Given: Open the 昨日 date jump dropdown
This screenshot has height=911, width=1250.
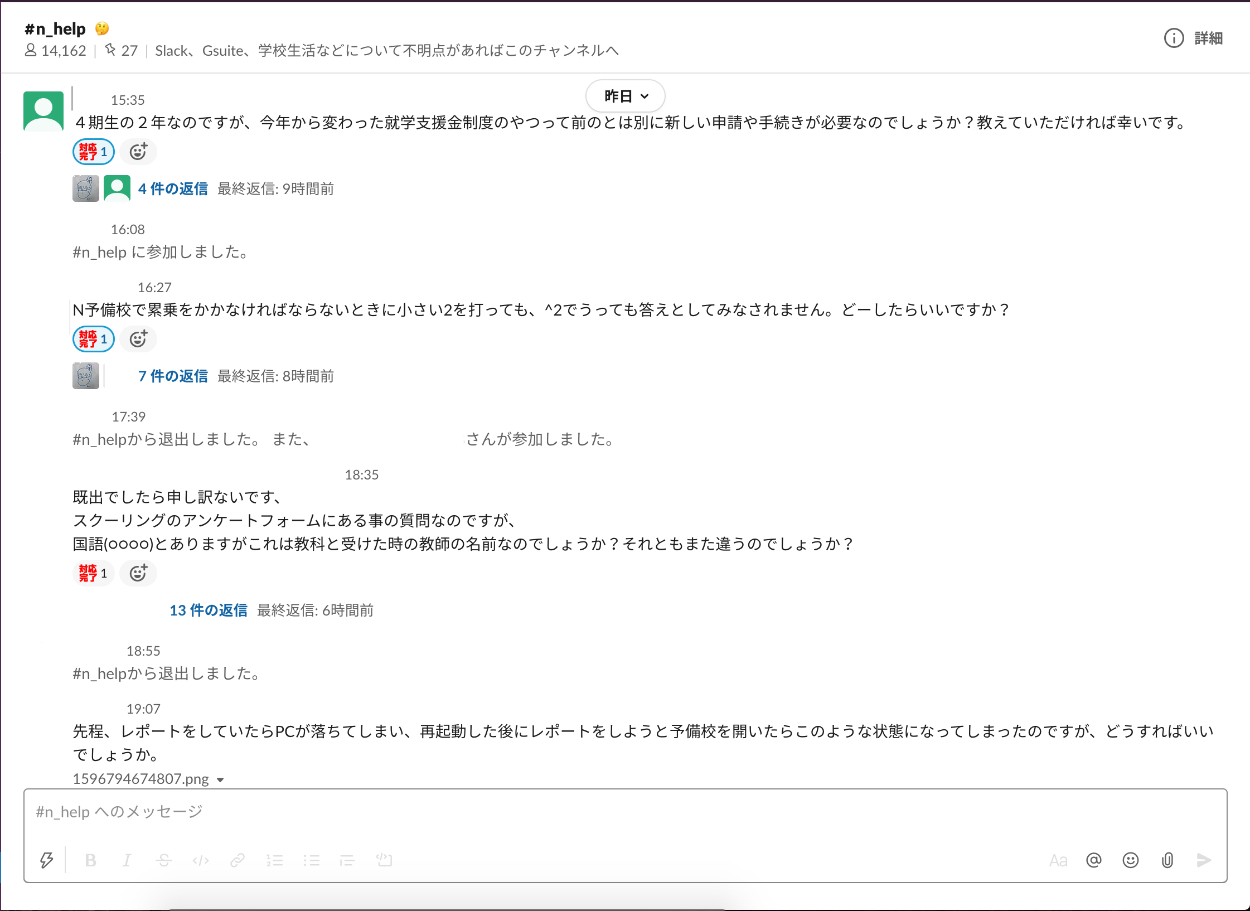Looking at the screenshot, I should [625, 96].
